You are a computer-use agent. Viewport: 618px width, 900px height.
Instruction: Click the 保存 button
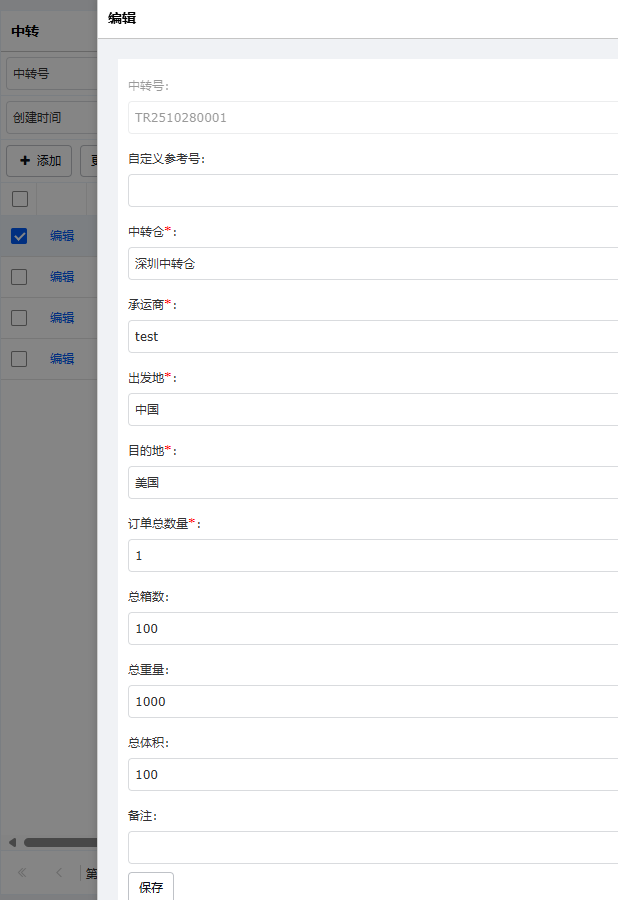click(x=151, y=887)
